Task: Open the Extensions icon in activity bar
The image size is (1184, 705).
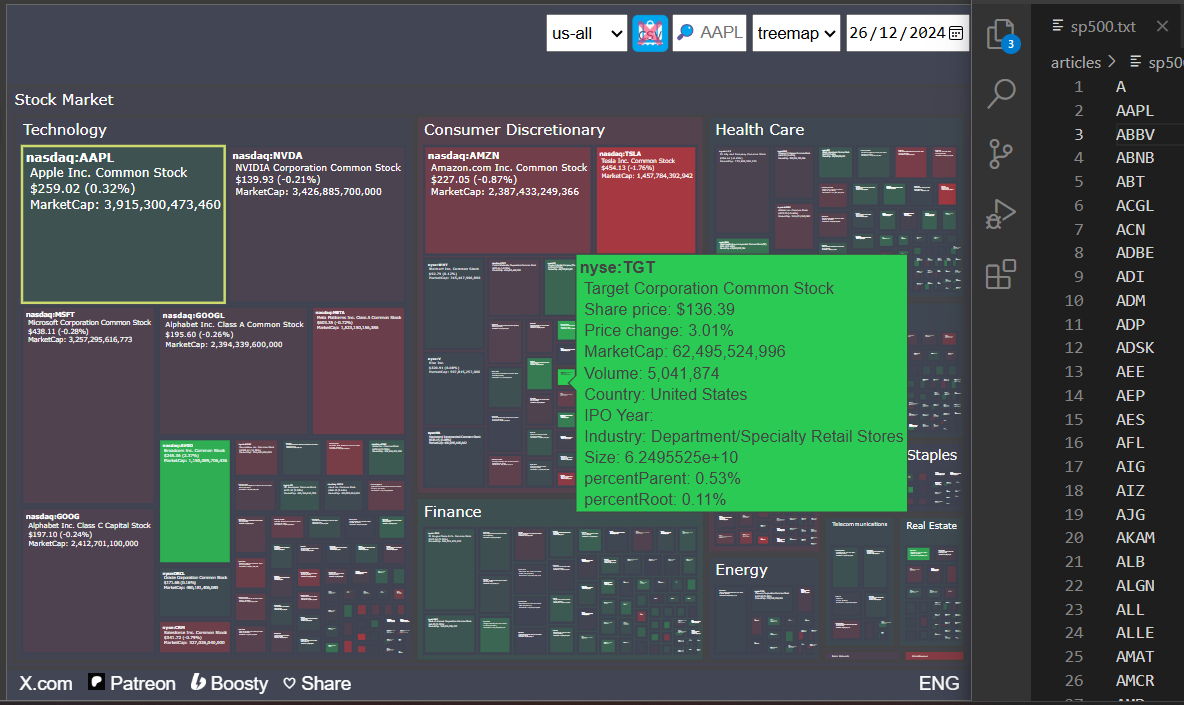Action: tap(1001, 274)
